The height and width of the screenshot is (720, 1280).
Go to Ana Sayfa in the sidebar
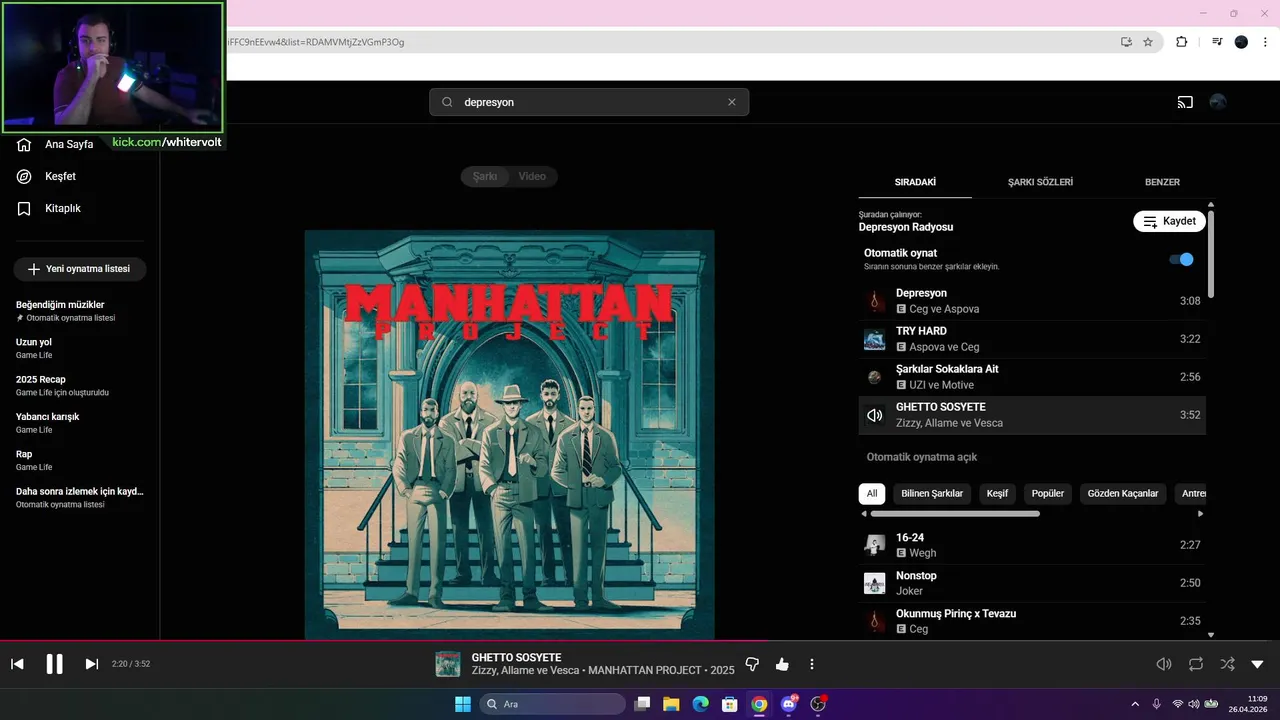click(x=57, y=144)
